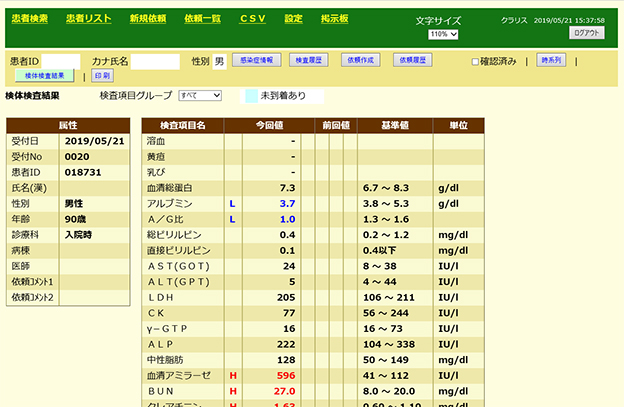Click the 依頼履歴 button
Viewport: 624px width, 407px height.
[413, 61]
